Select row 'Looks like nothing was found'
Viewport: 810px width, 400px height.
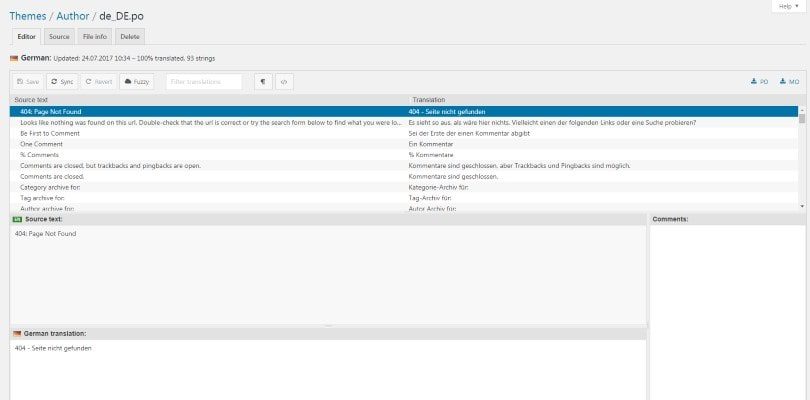tap(403, 122)
